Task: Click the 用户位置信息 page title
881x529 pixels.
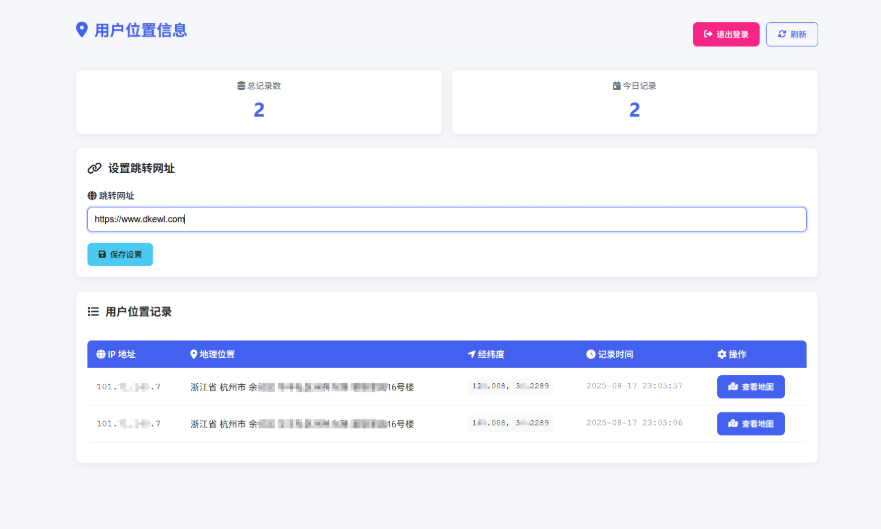Action: tap(140, 30)
